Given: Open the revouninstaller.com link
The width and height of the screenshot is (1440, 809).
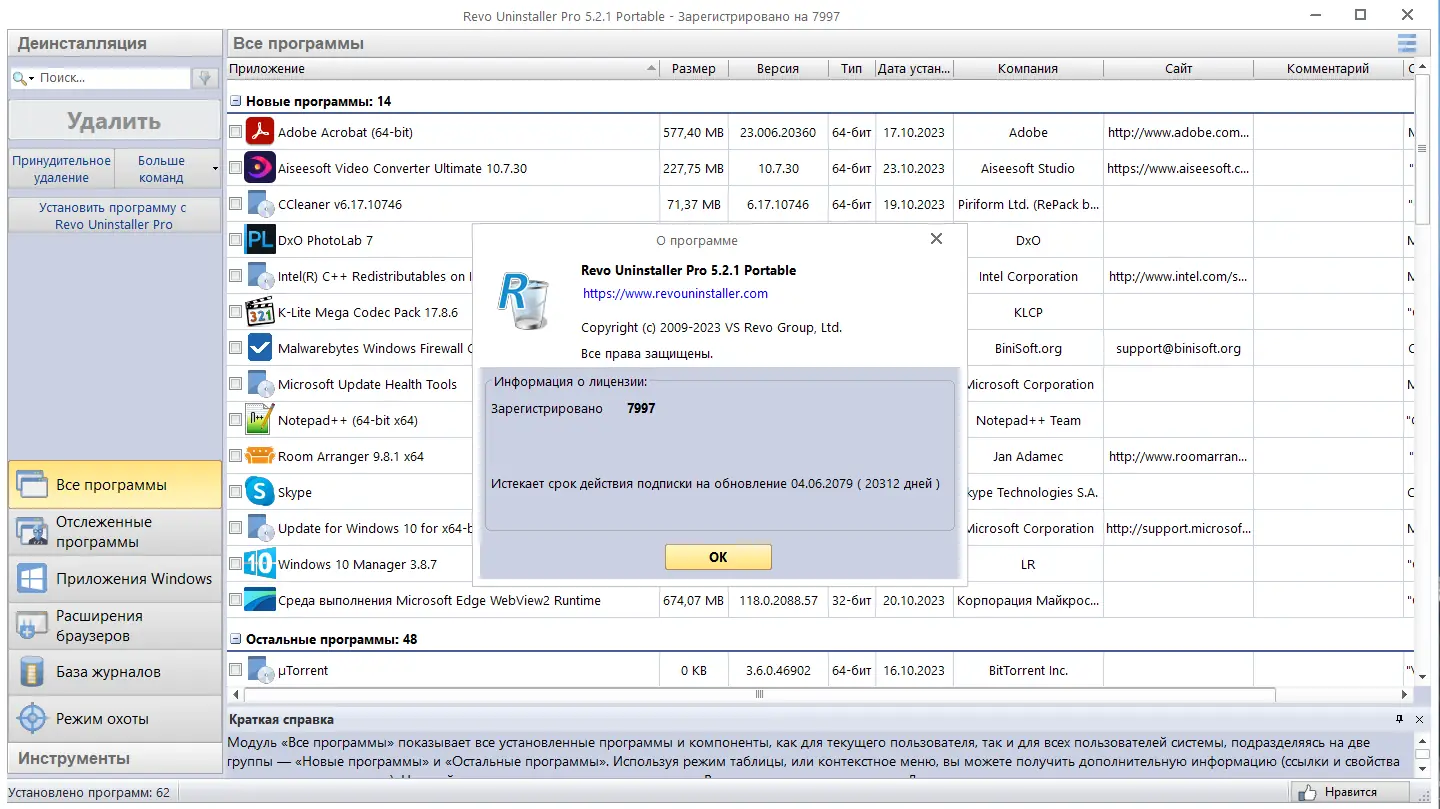Looking at the screenshot, I should [676, 294].
